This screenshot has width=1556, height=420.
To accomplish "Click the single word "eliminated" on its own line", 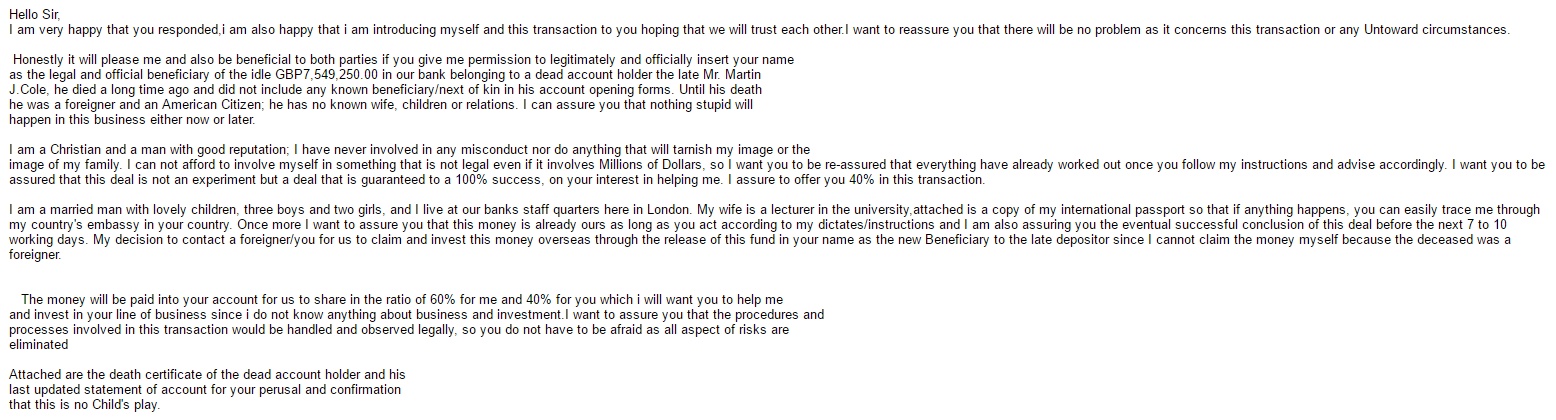I will (x=38, y=345).
